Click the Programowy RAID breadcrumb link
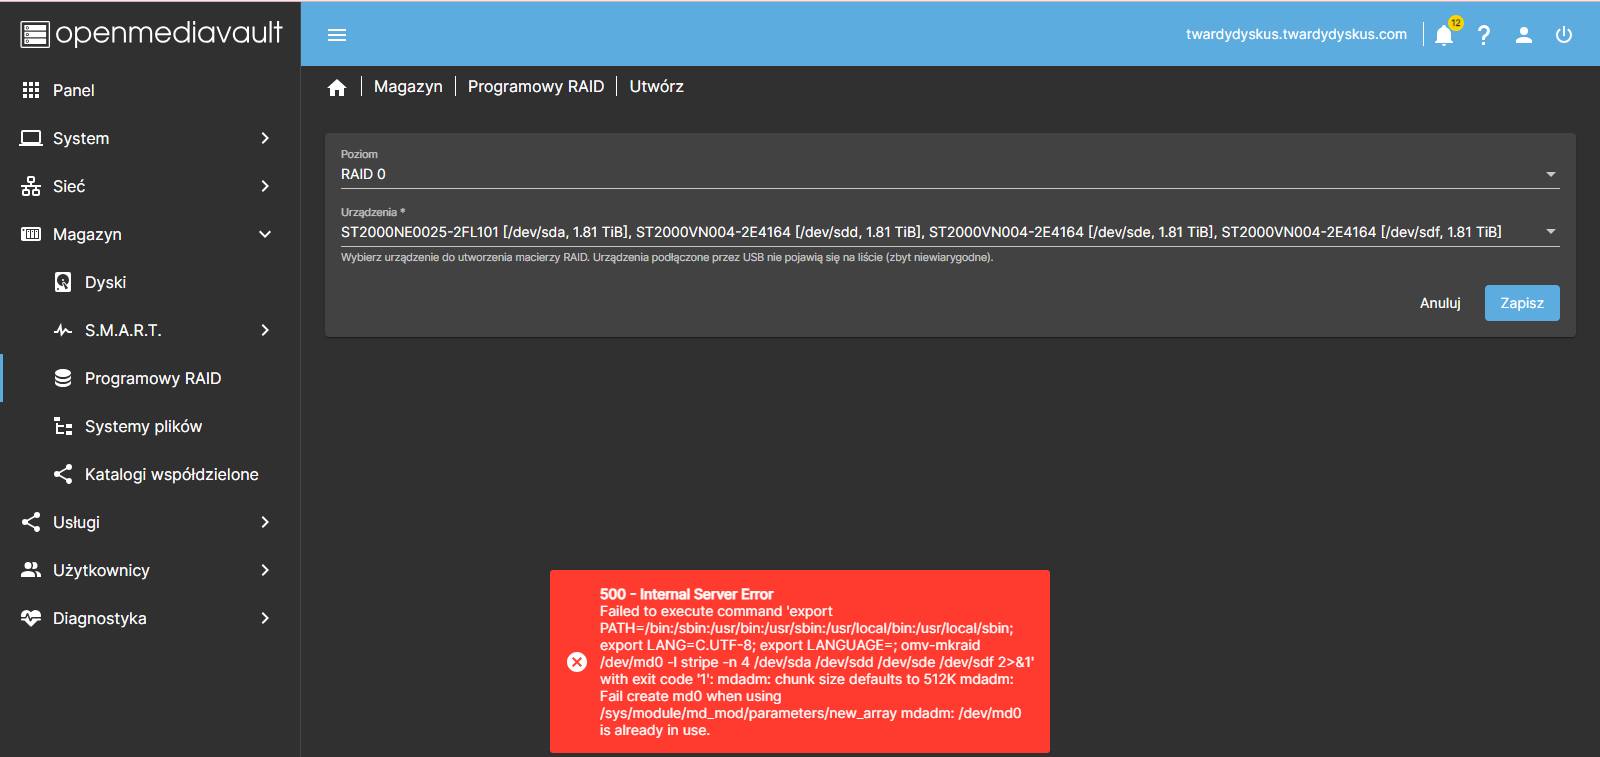This screenshot has height=757, width=1600. [536, 87]
